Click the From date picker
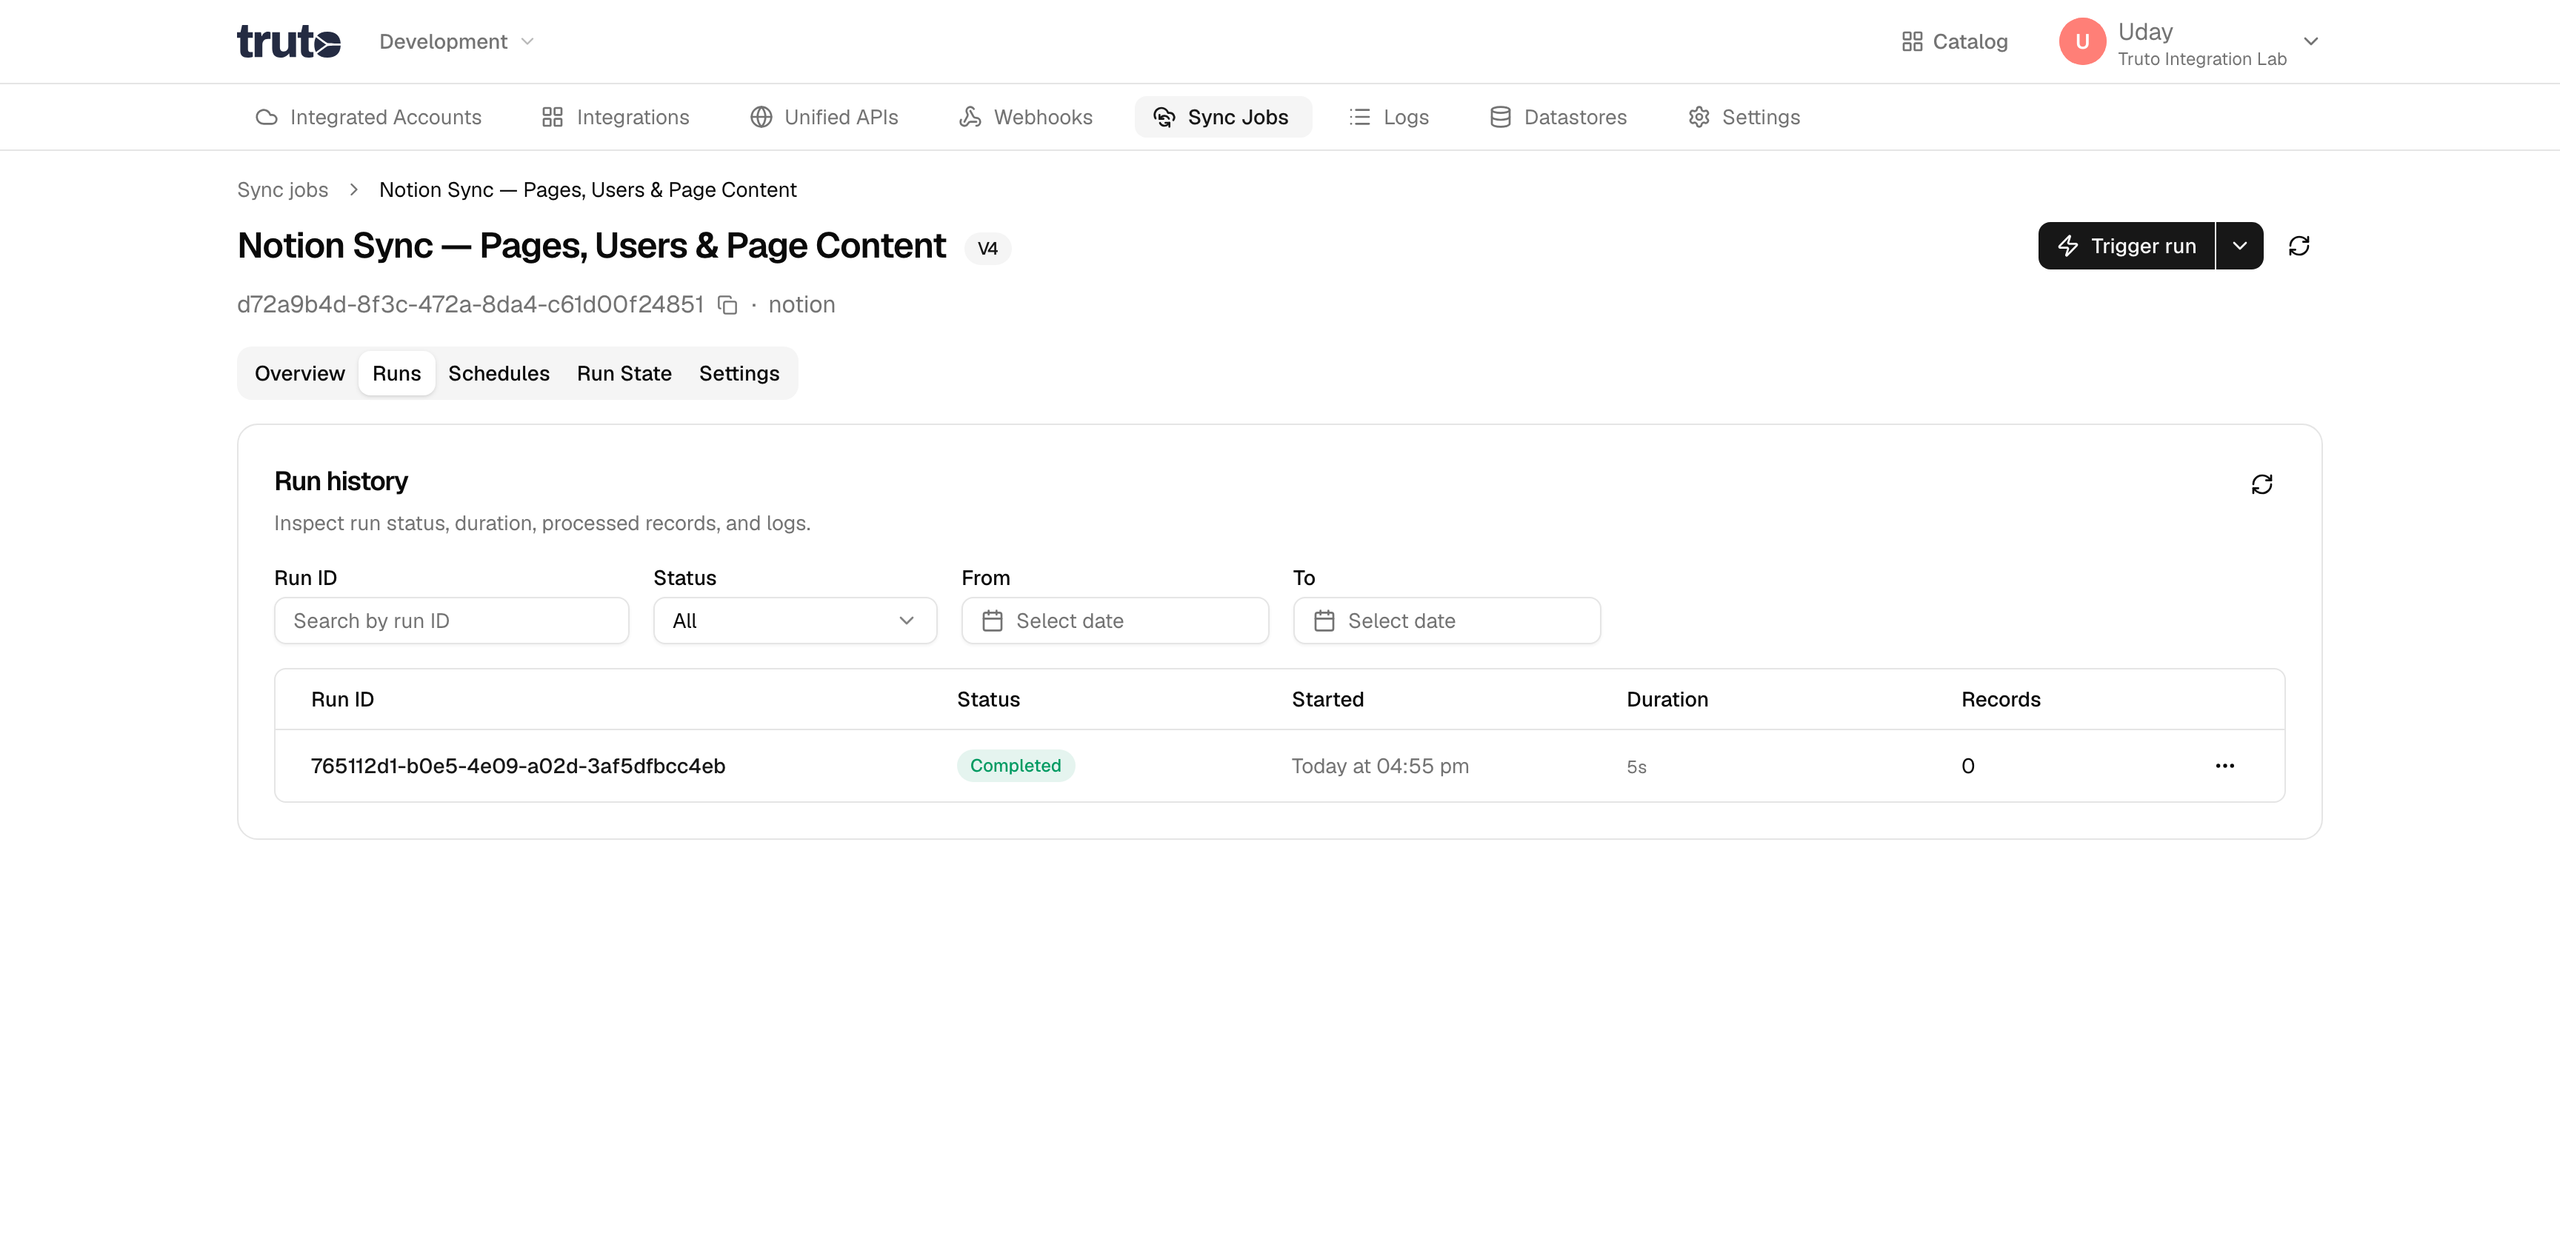 click(1115, 621)
